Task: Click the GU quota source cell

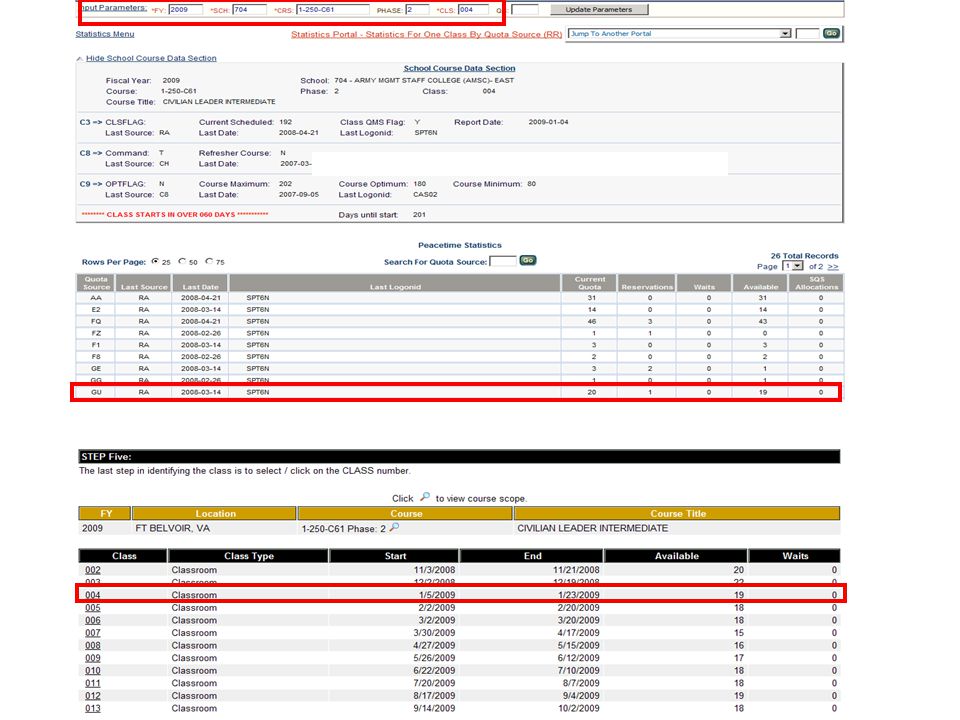Action: click(96, 392)
